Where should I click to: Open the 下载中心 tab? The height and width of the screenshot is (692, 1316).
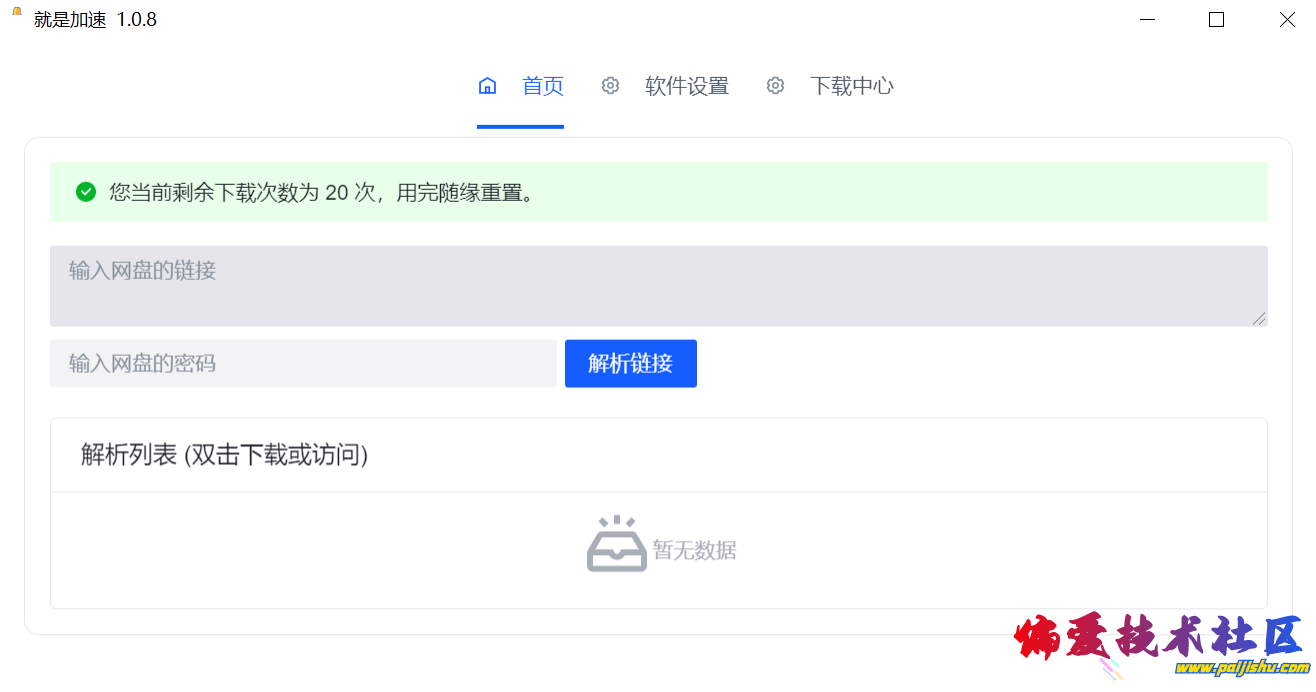pyautogui.click(x=851, y=86)
